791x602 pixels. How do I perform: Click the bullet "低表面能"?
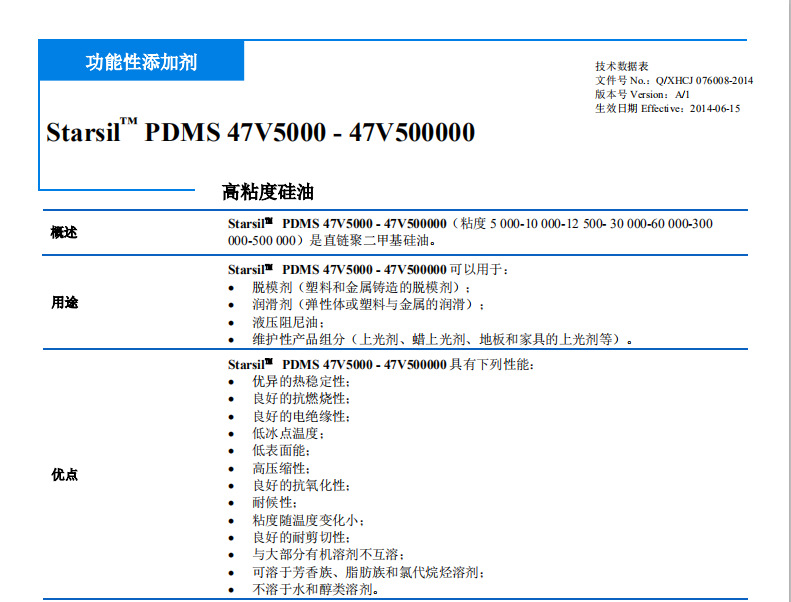click(281, 451)
